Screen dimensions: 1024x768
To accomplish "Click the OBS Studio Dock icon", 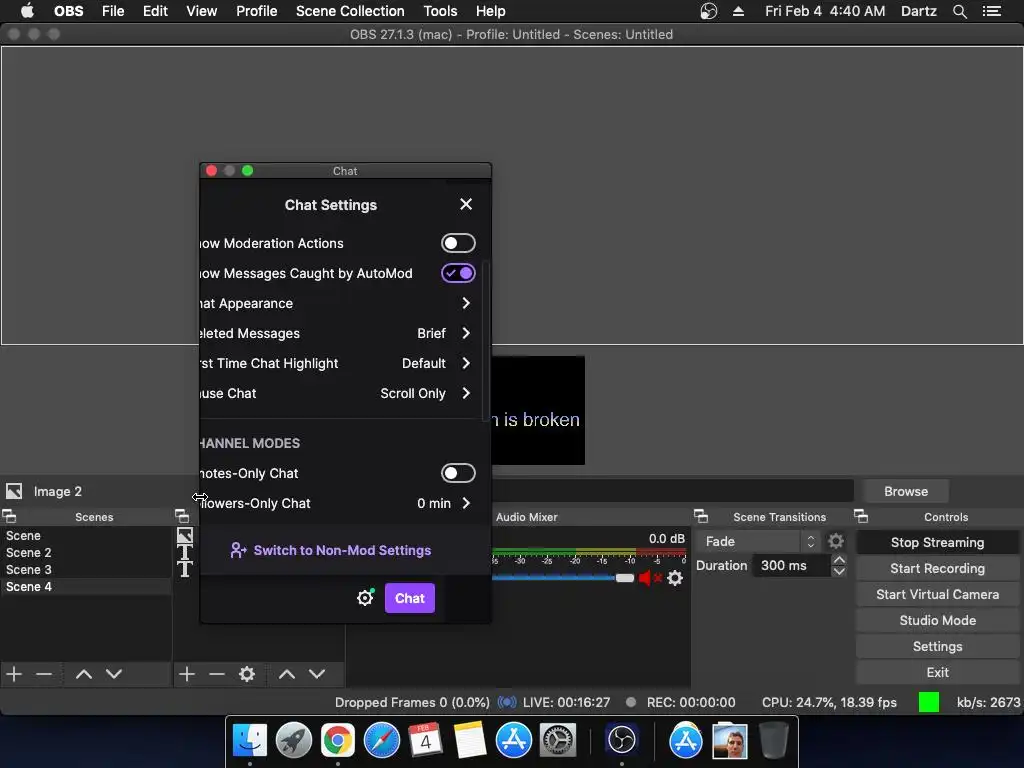I will point(621,741).
